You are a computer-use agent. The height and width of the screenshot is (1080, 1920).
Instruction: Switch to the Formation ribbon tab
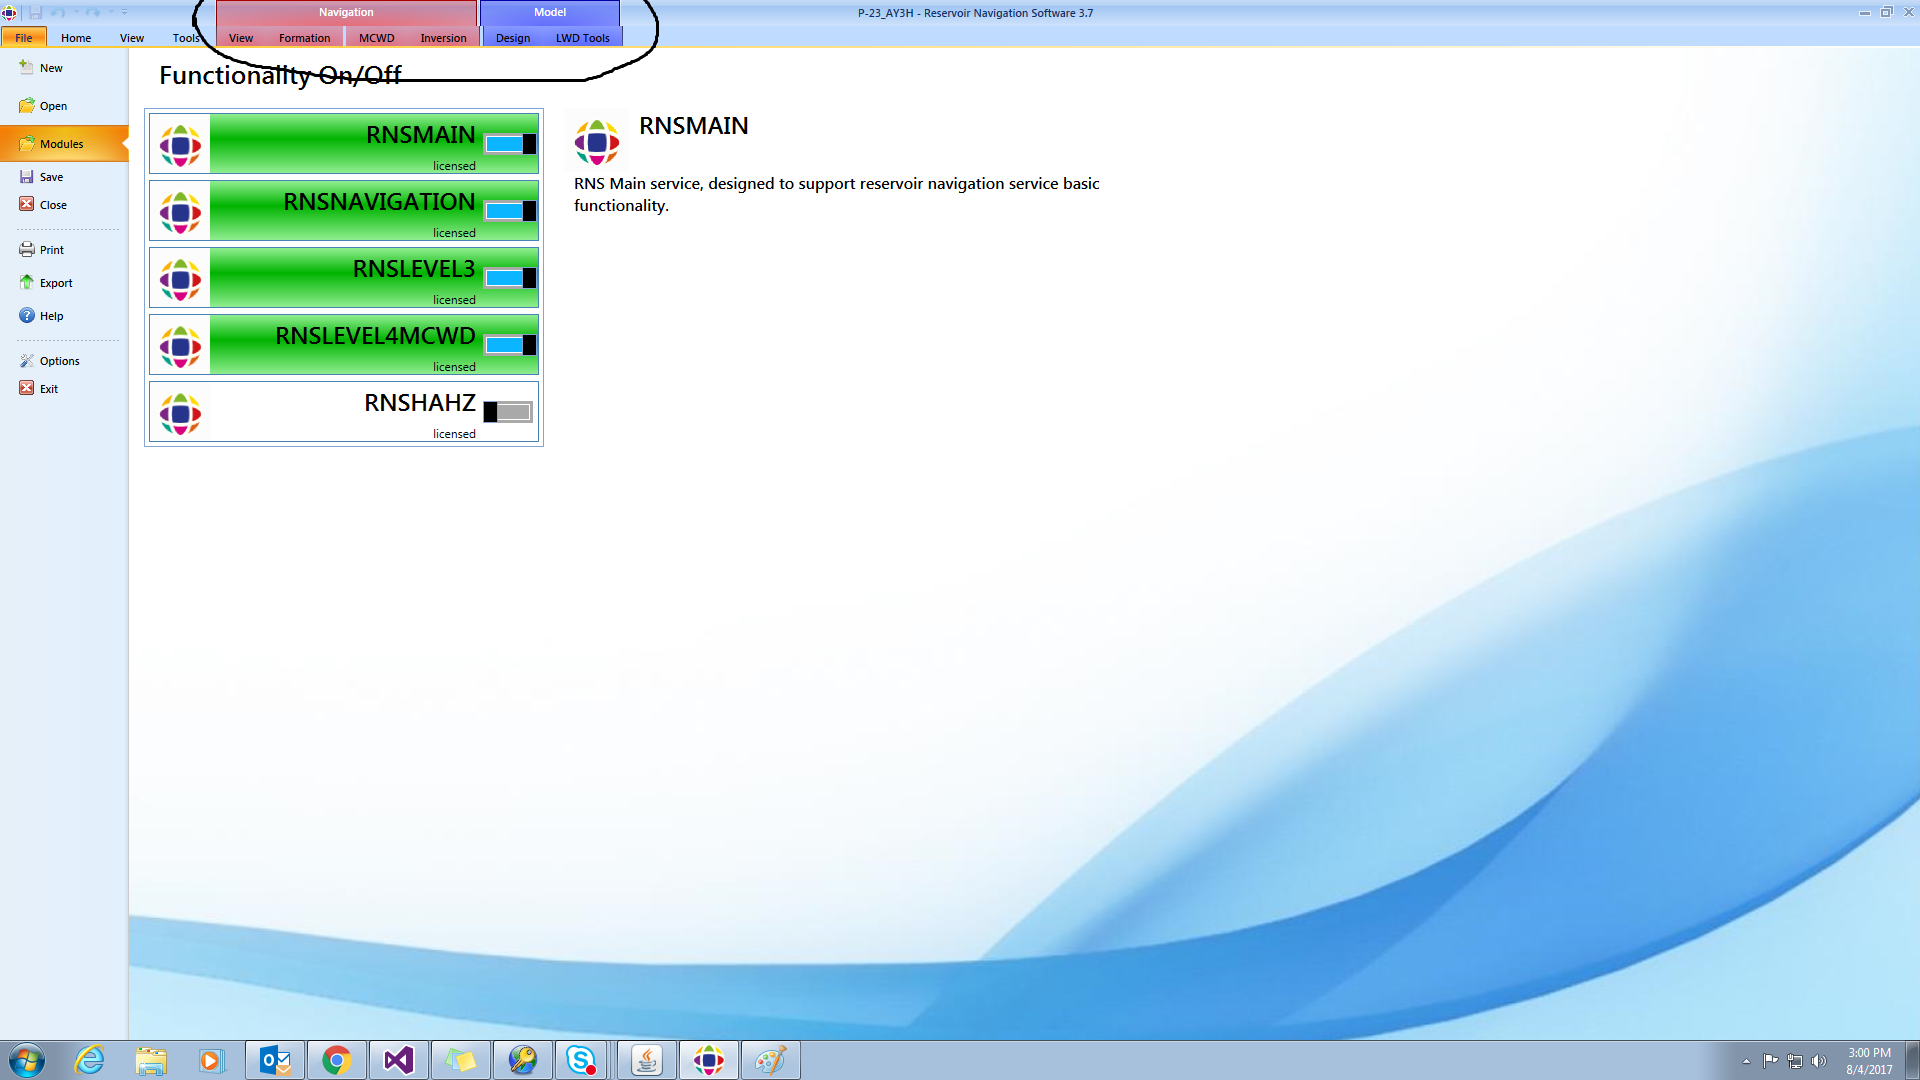(304, 38)
